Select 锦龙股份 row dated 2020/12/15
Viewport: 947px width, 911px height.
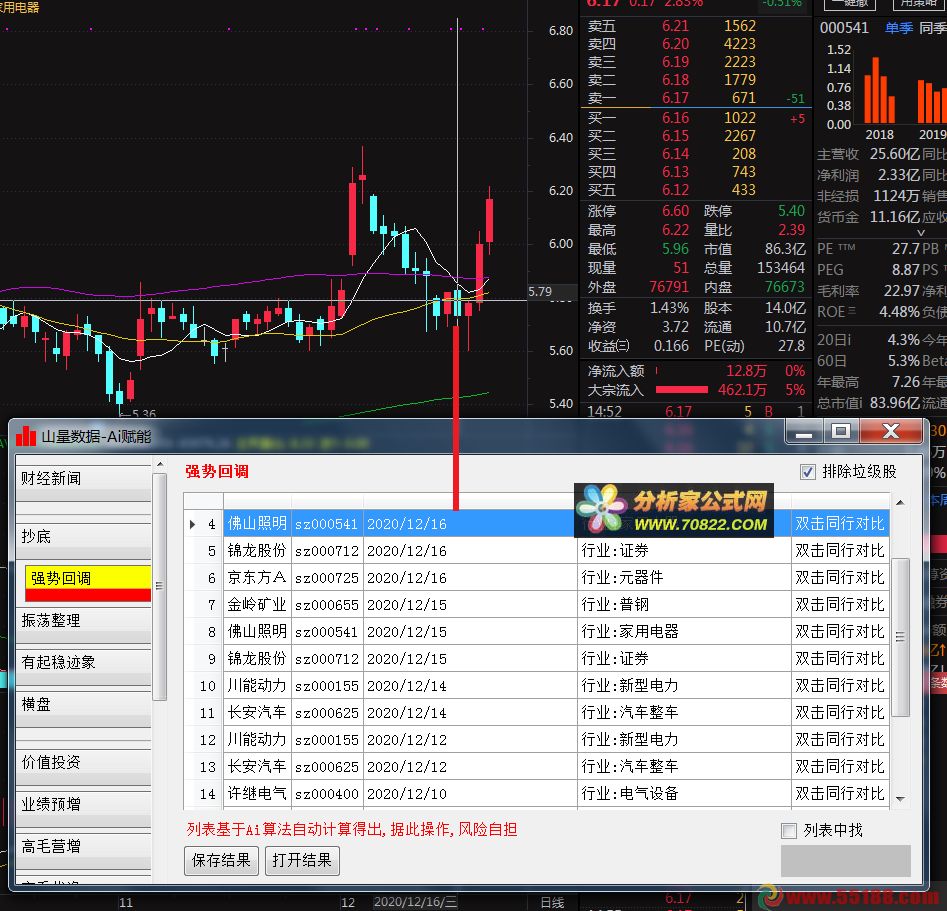(536, 658)
